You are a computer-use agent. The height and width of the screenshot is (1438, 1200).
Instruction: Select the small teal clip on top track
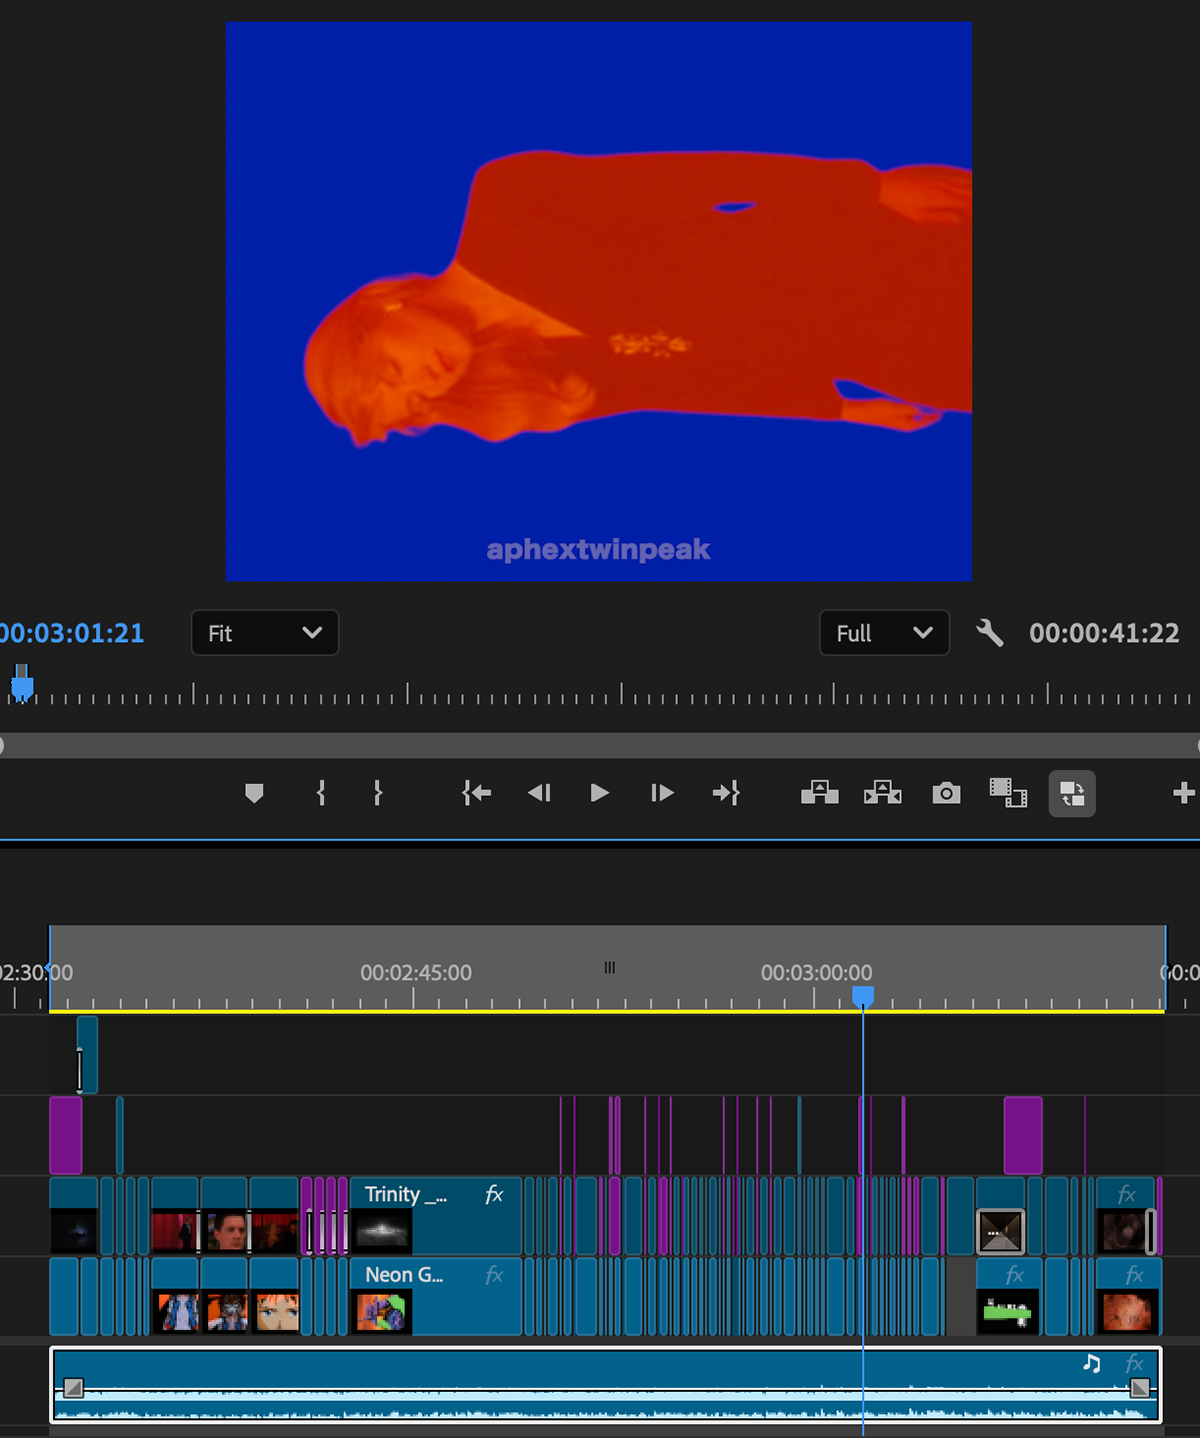point(87,1055)
